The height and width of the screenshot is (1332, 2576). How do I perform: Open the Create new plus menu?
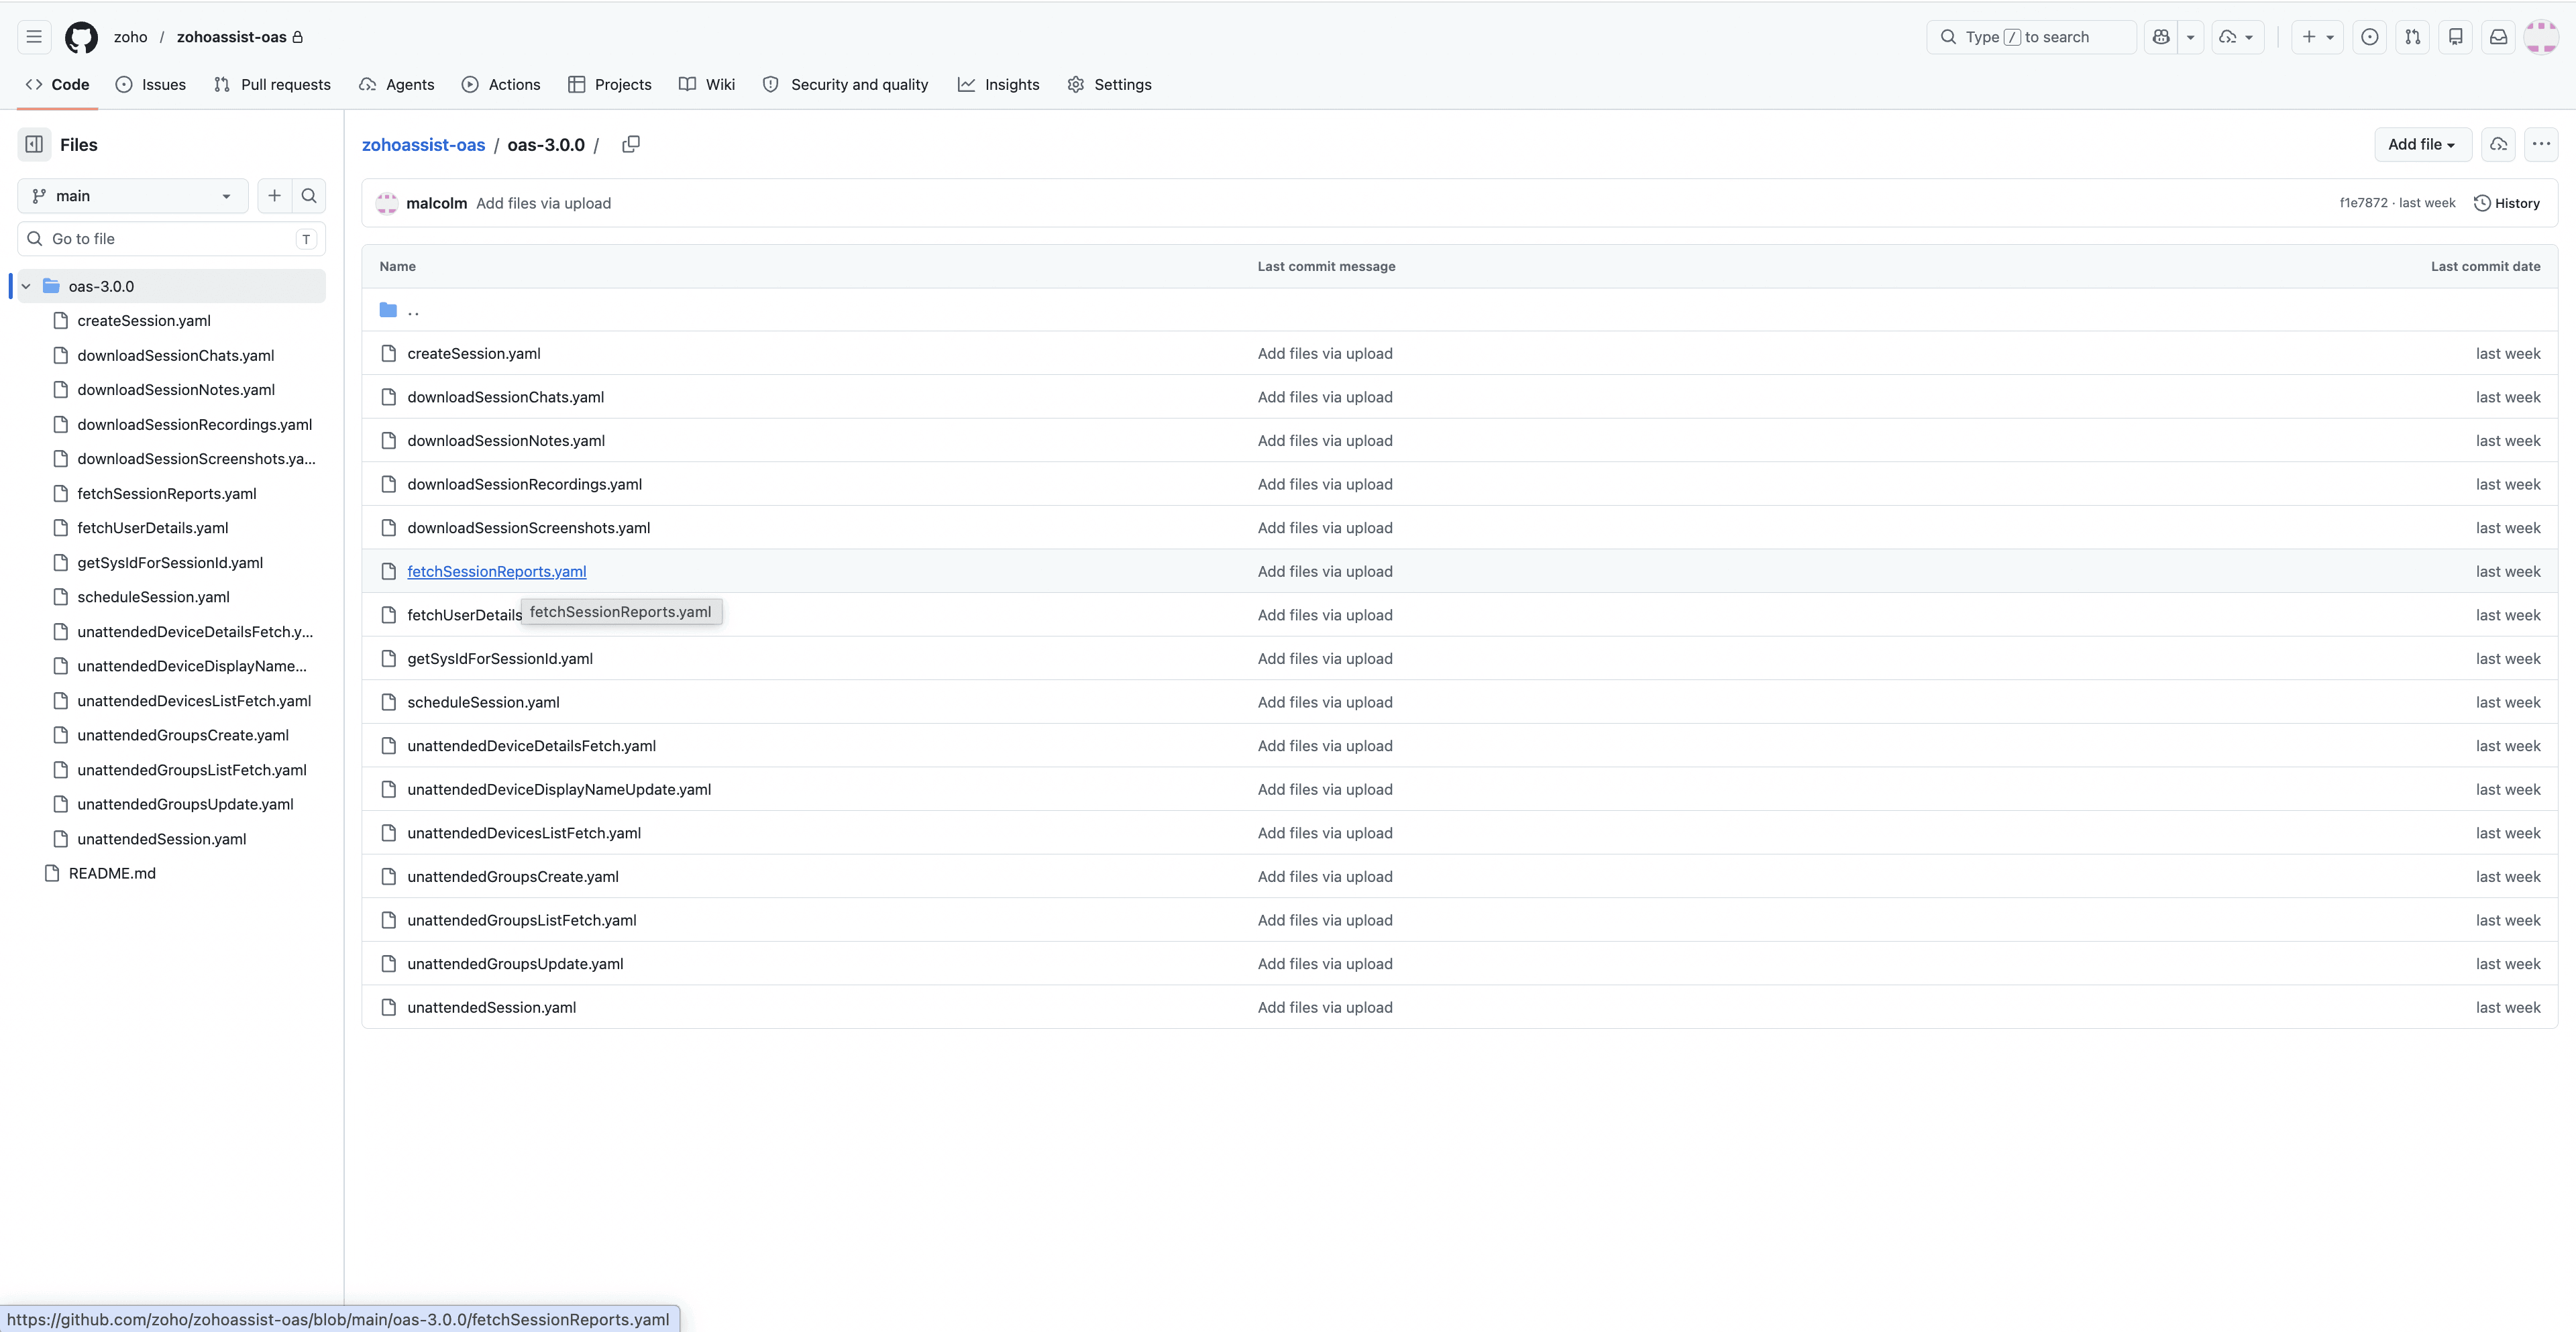tap(2317, 37)
